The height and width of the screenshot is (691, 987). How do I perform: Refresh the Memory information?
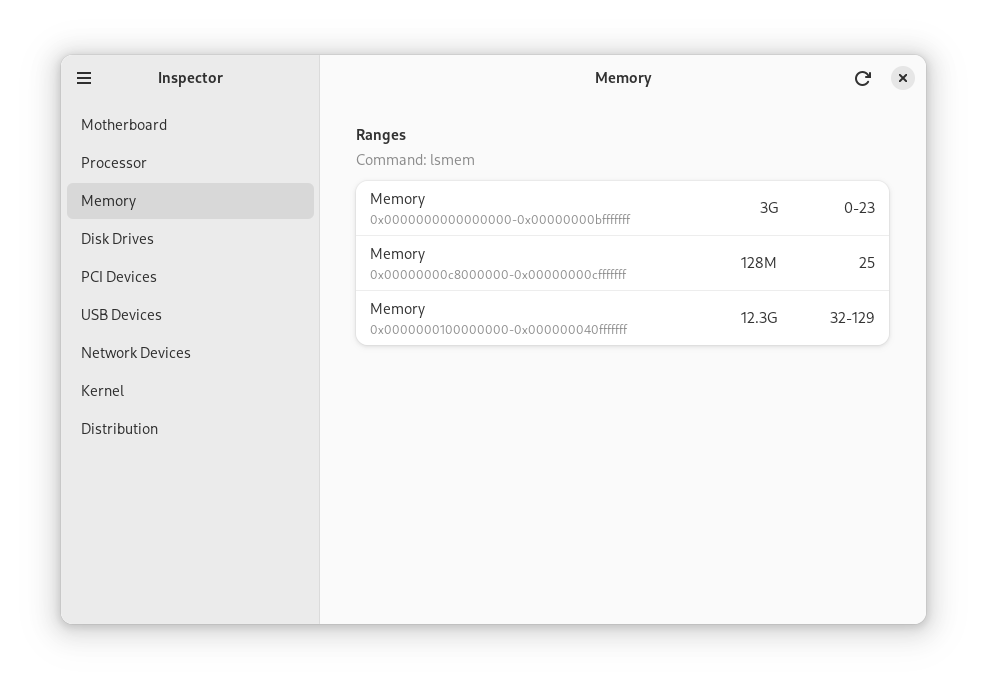863,78
